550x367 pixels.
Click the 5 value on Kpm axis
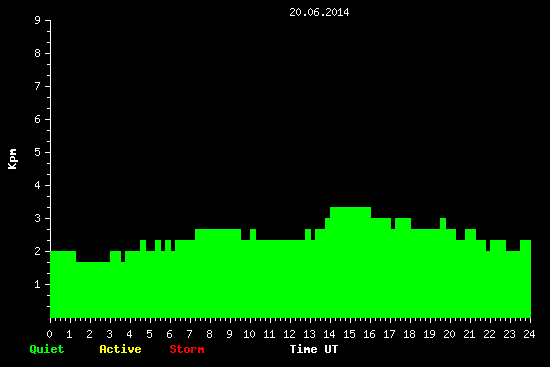point(38,152)
